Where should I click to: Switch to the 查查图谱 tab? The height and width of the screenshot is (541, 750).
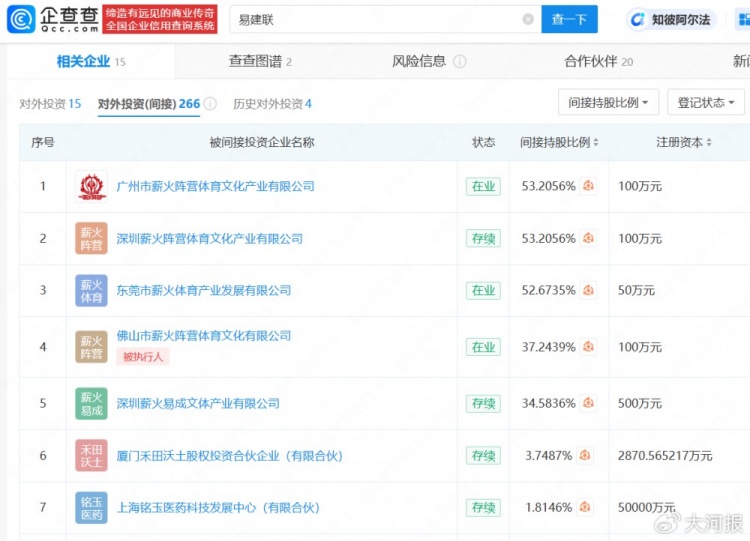(x=260, y=61)
